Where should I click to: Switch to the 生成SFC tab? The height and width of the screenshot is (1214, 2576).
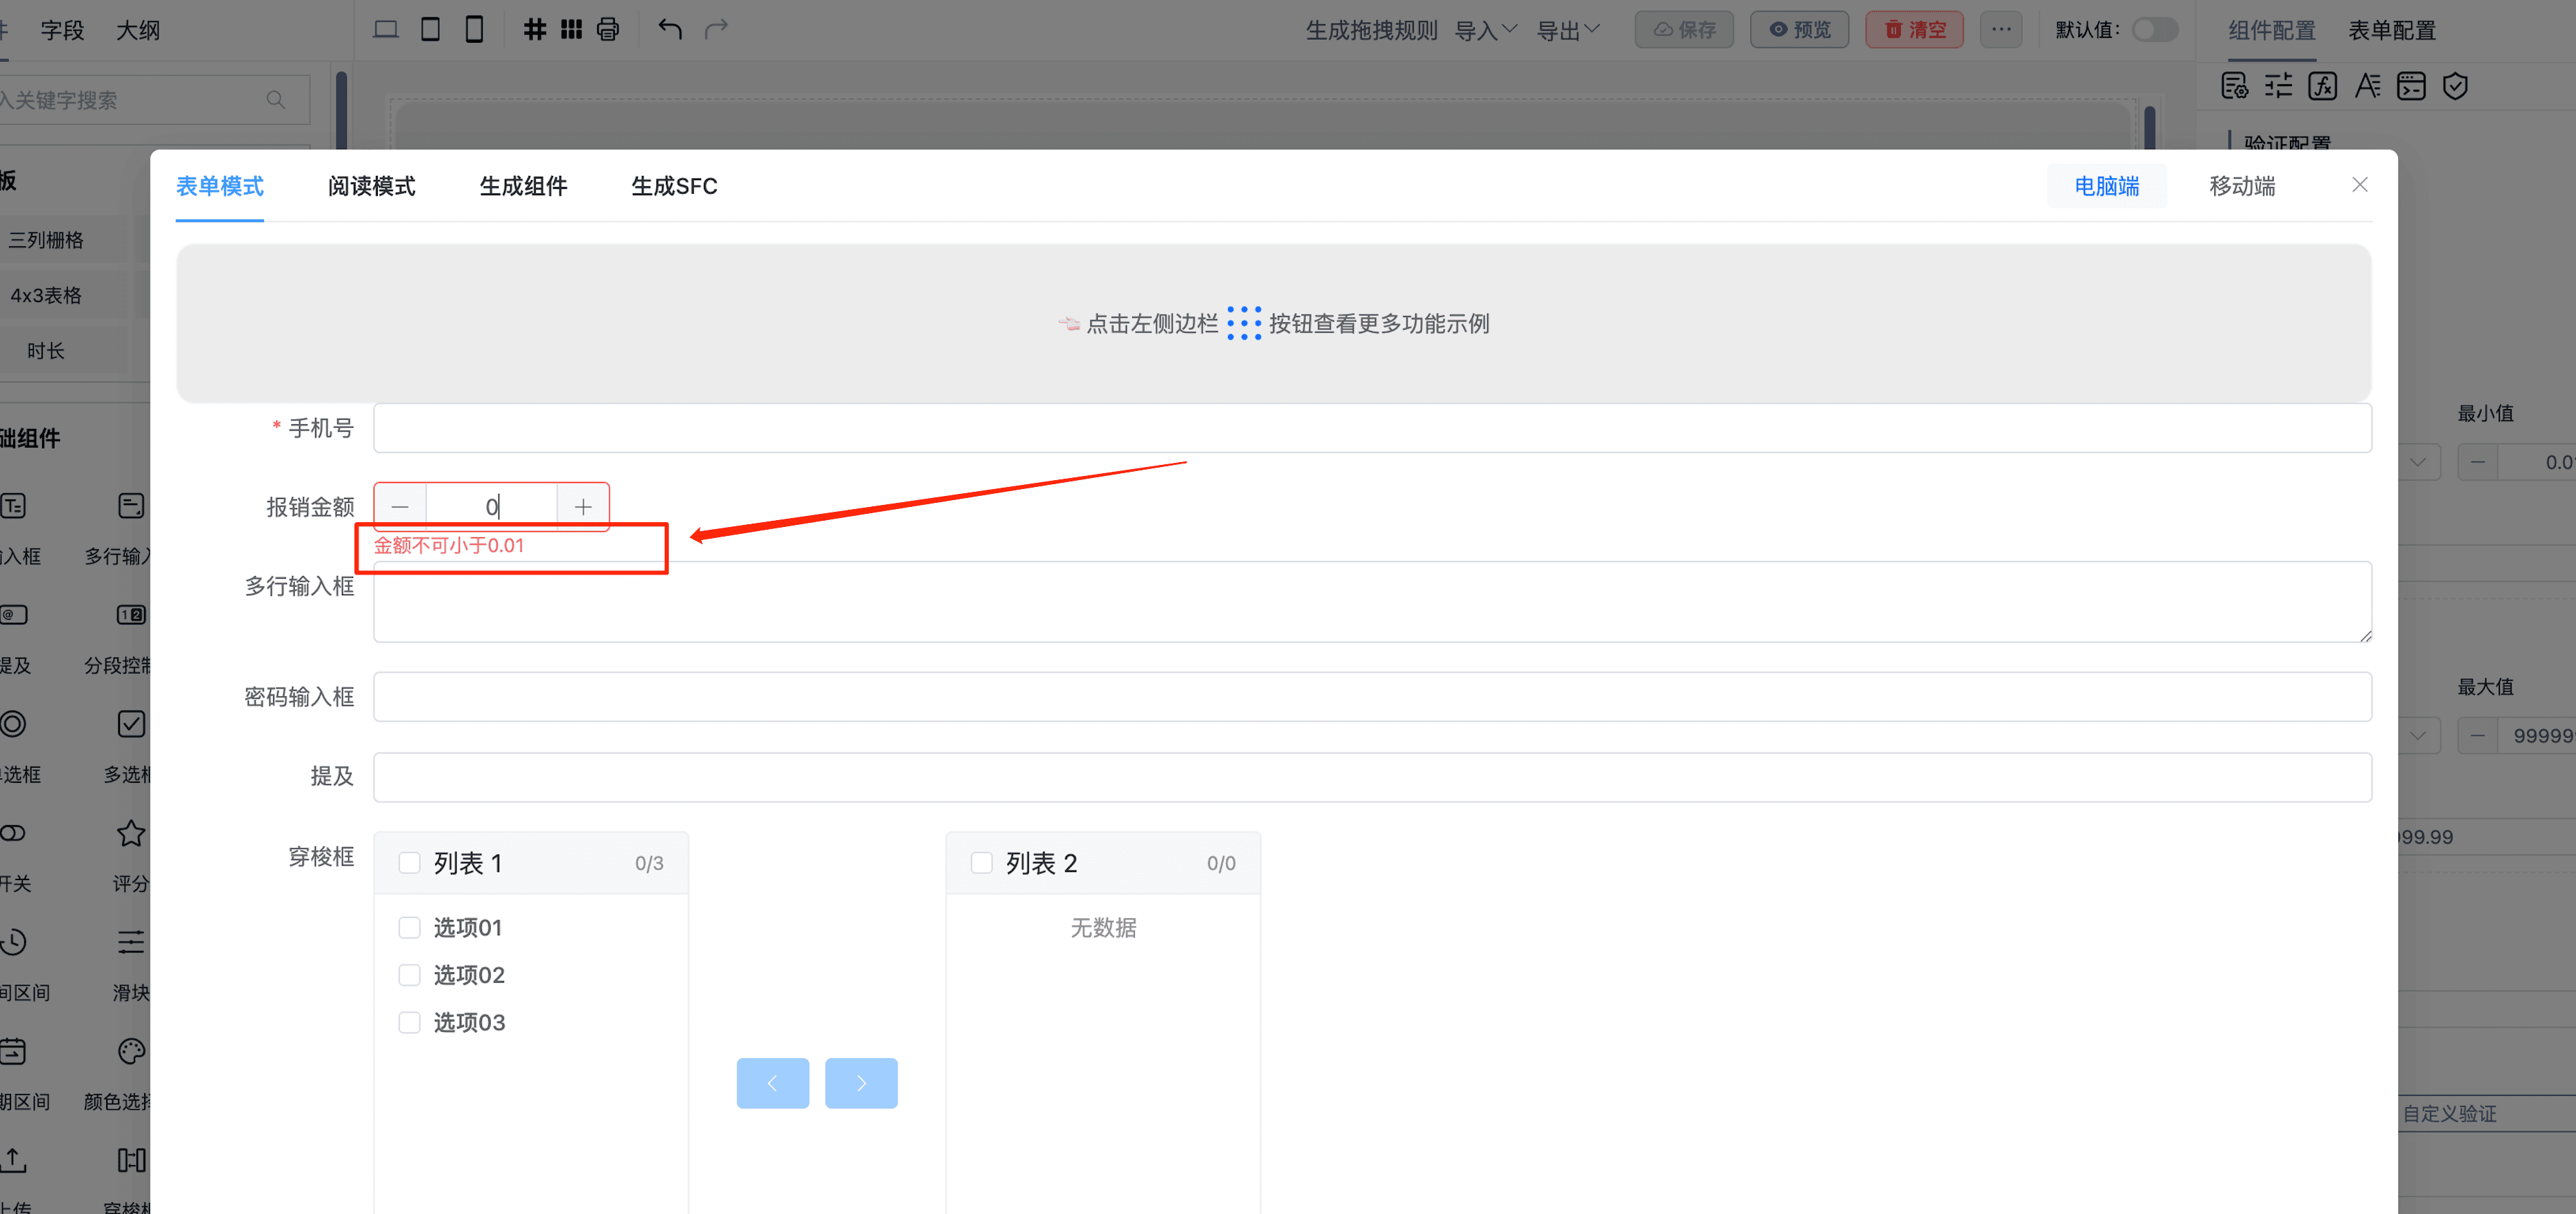pyautogui.click(x=674, y=186)
